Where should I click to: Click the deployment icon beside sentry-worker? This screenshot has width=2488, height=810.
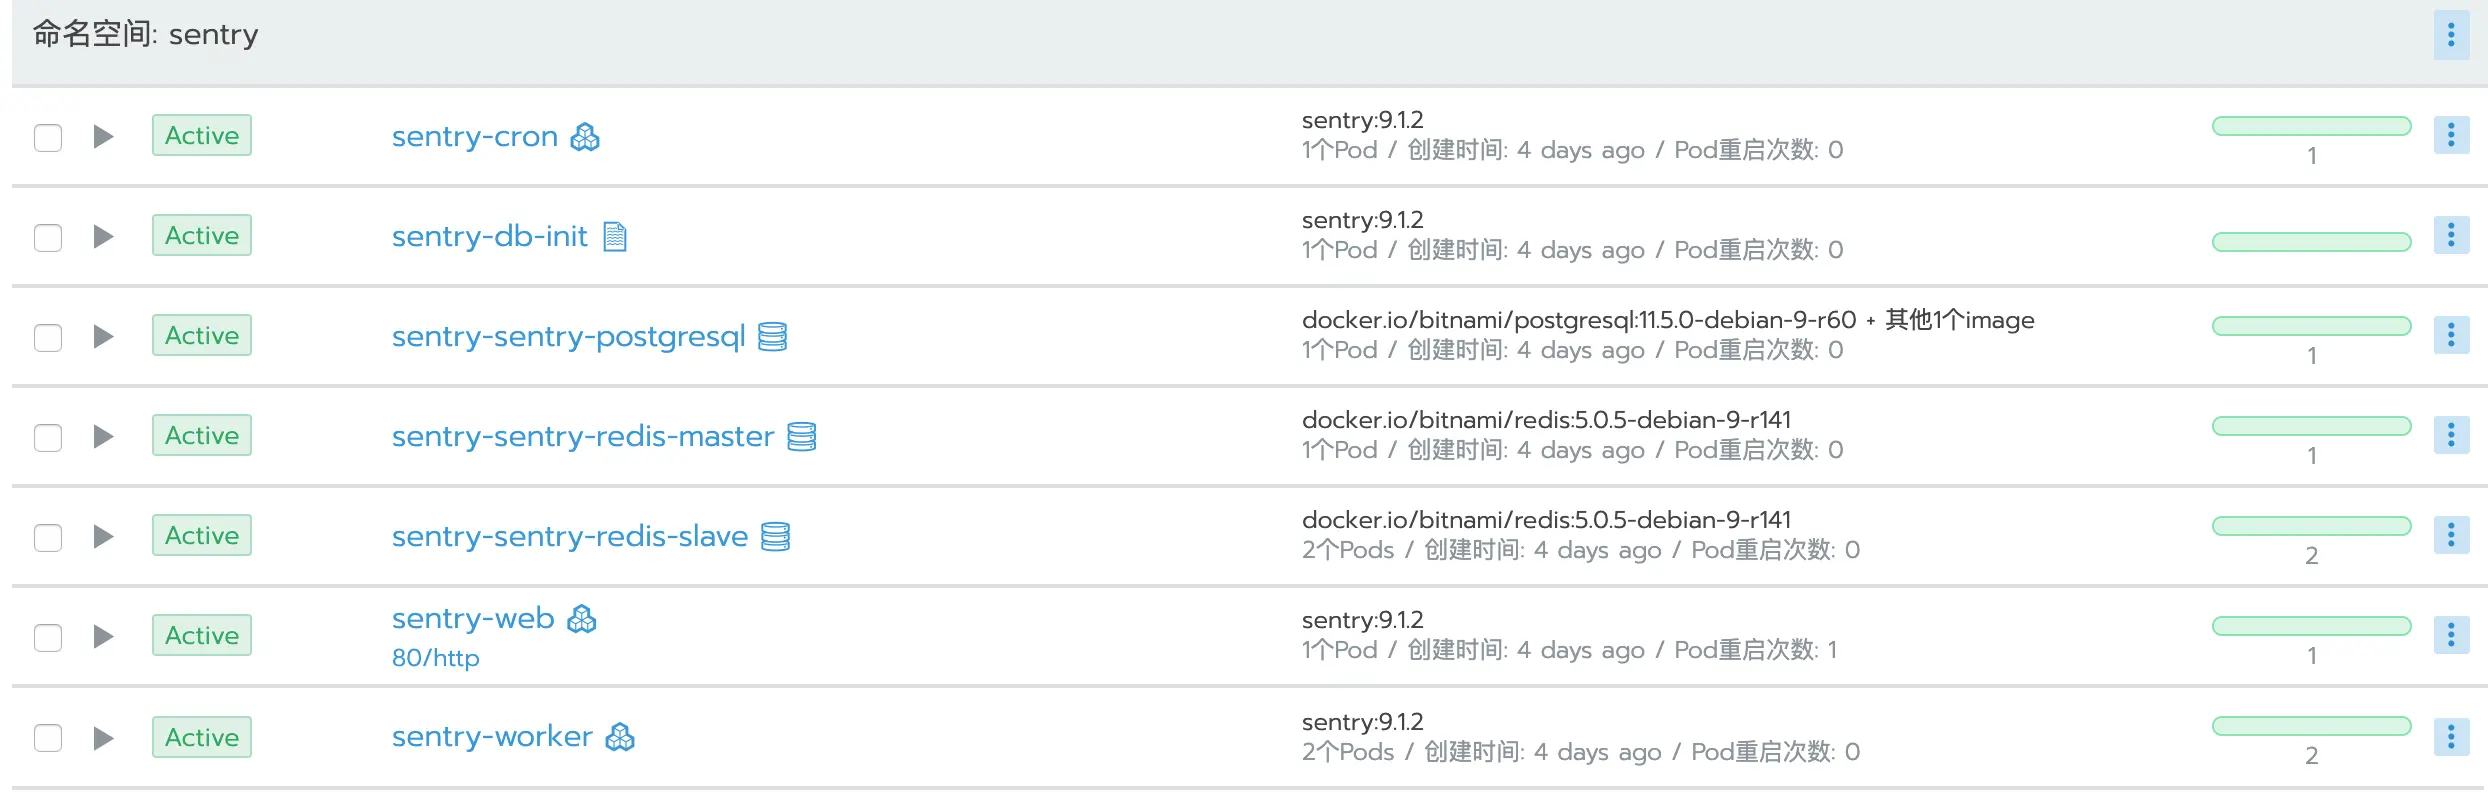click(620, 738)
